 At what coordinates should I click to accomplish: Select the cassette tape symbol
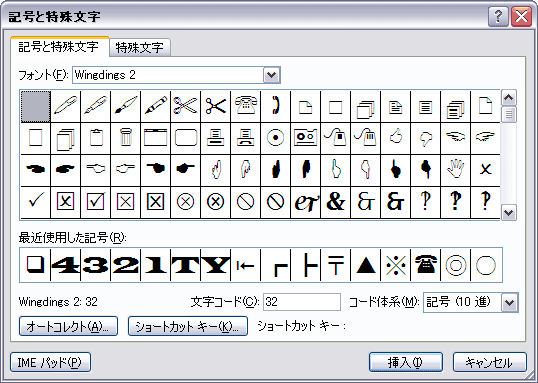click(x=305, y=138)
